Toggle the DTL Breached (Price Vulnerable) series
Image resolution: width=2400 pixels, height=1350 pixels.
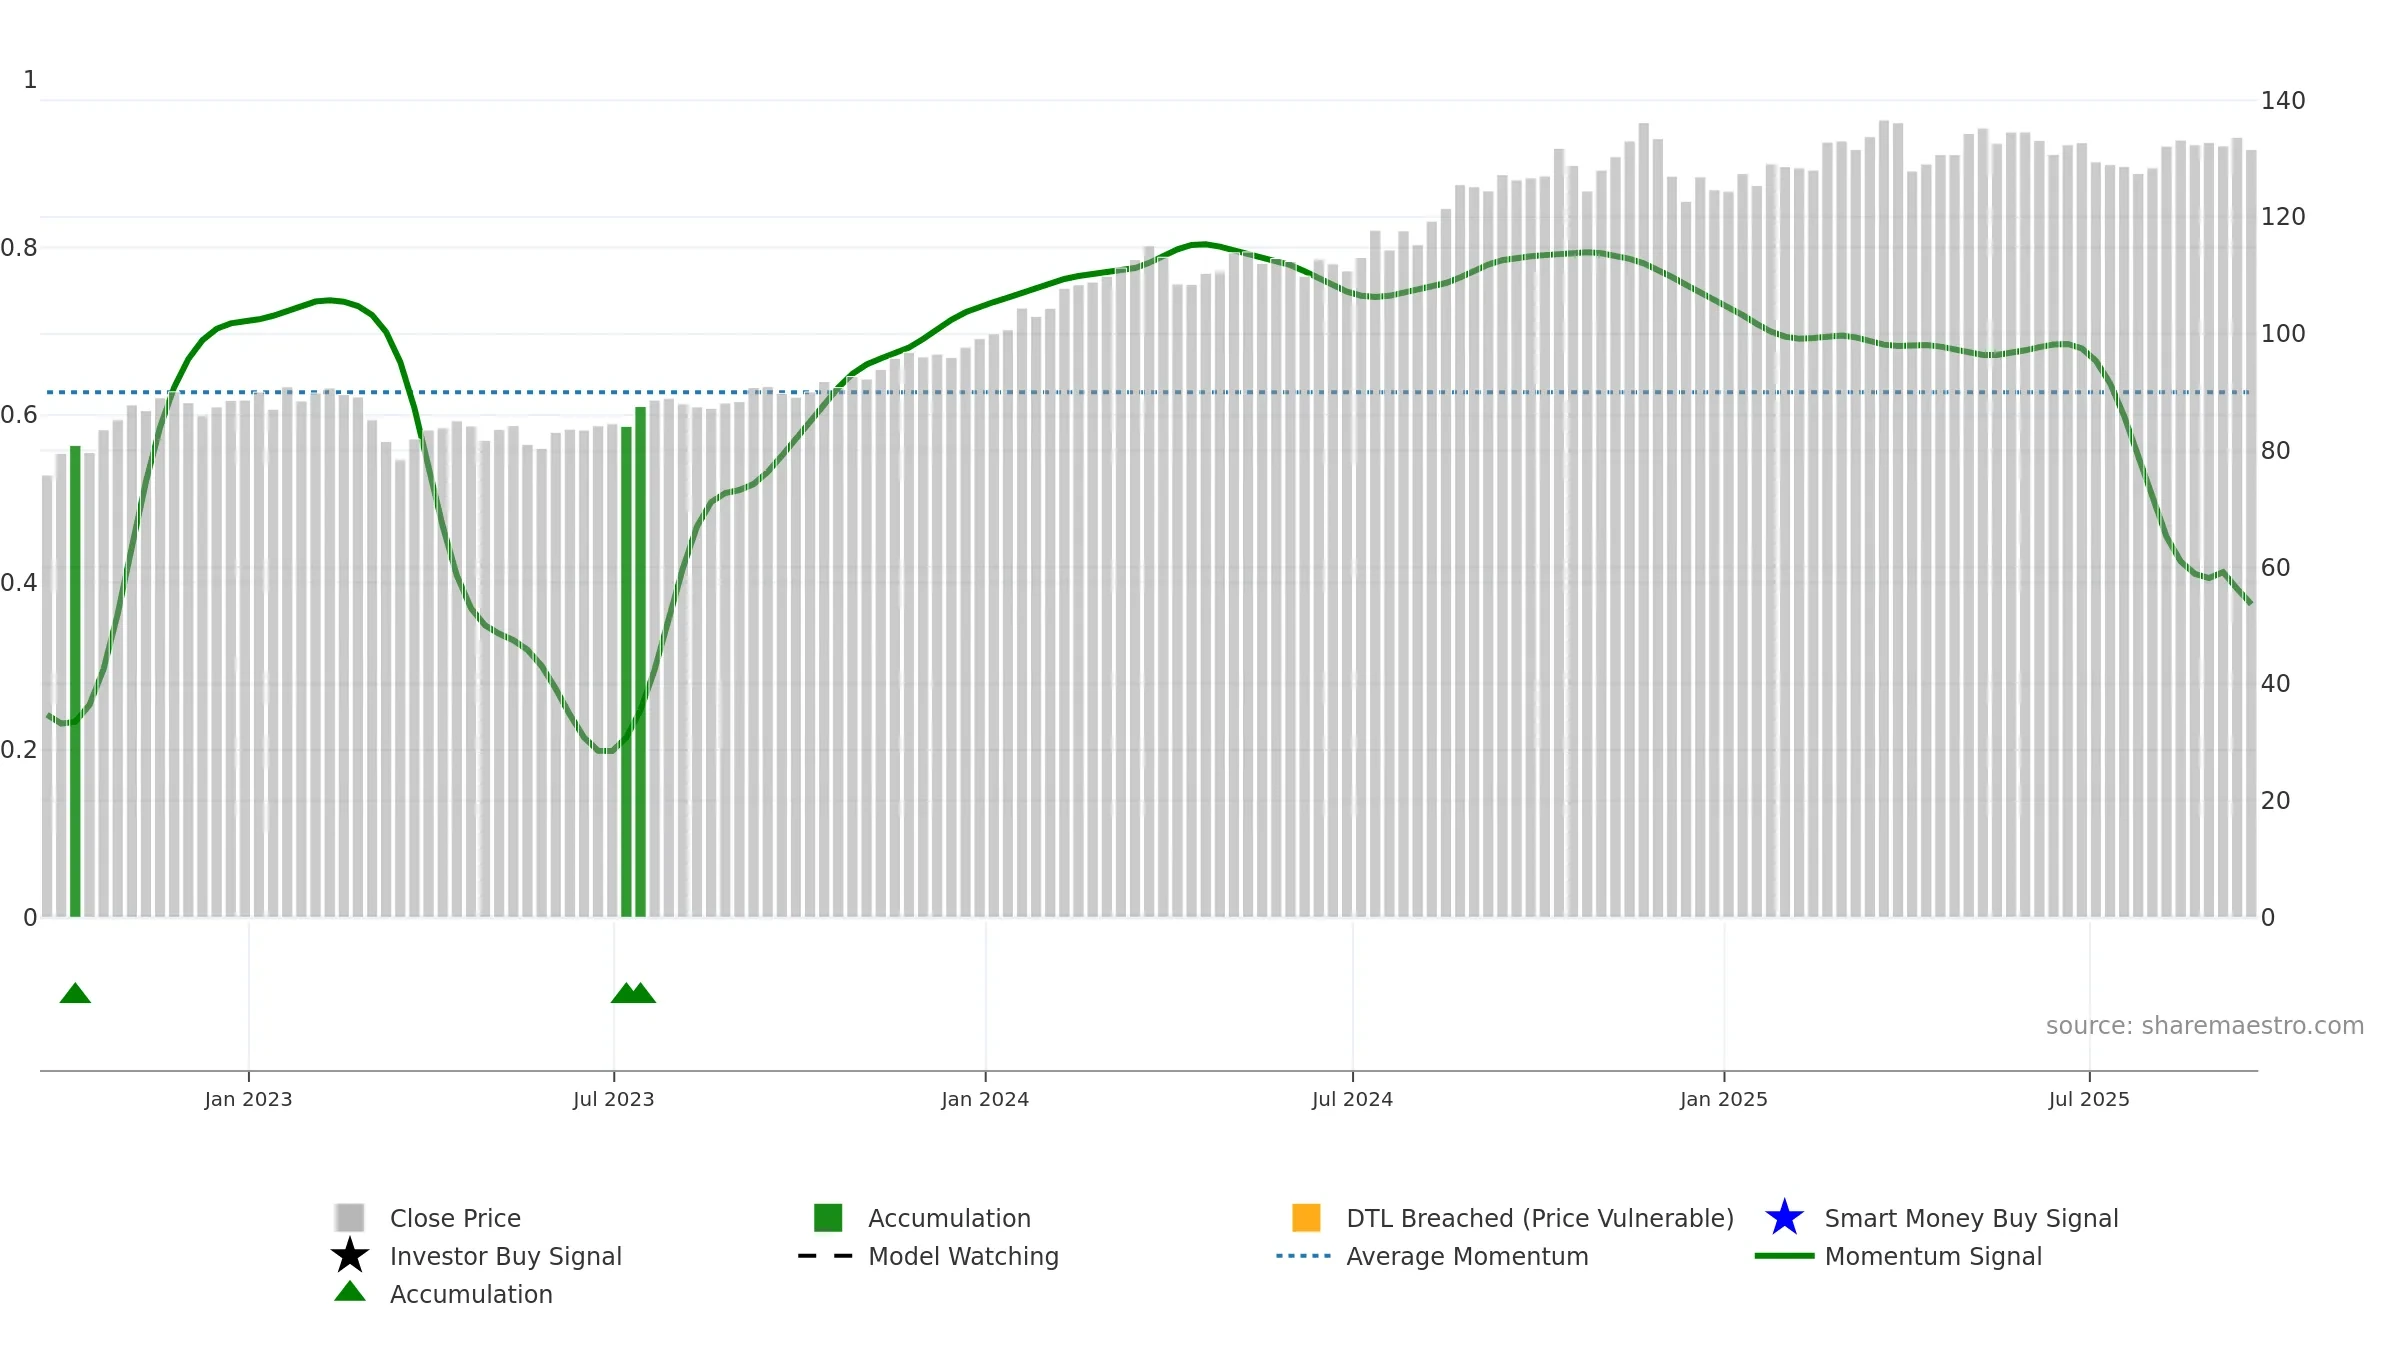click(x=1540, y=1218)
